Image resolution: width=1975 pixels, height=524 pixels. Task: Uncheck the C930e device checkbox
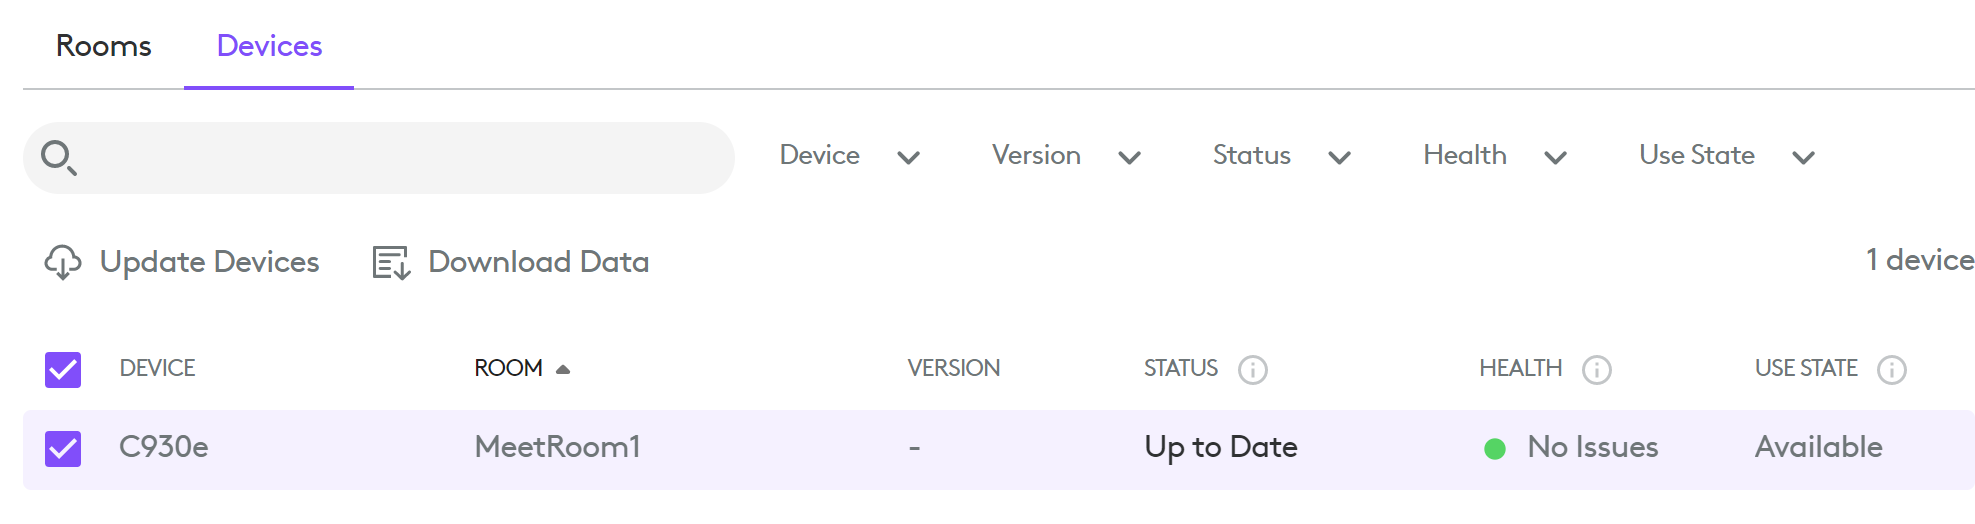point(63,448)
